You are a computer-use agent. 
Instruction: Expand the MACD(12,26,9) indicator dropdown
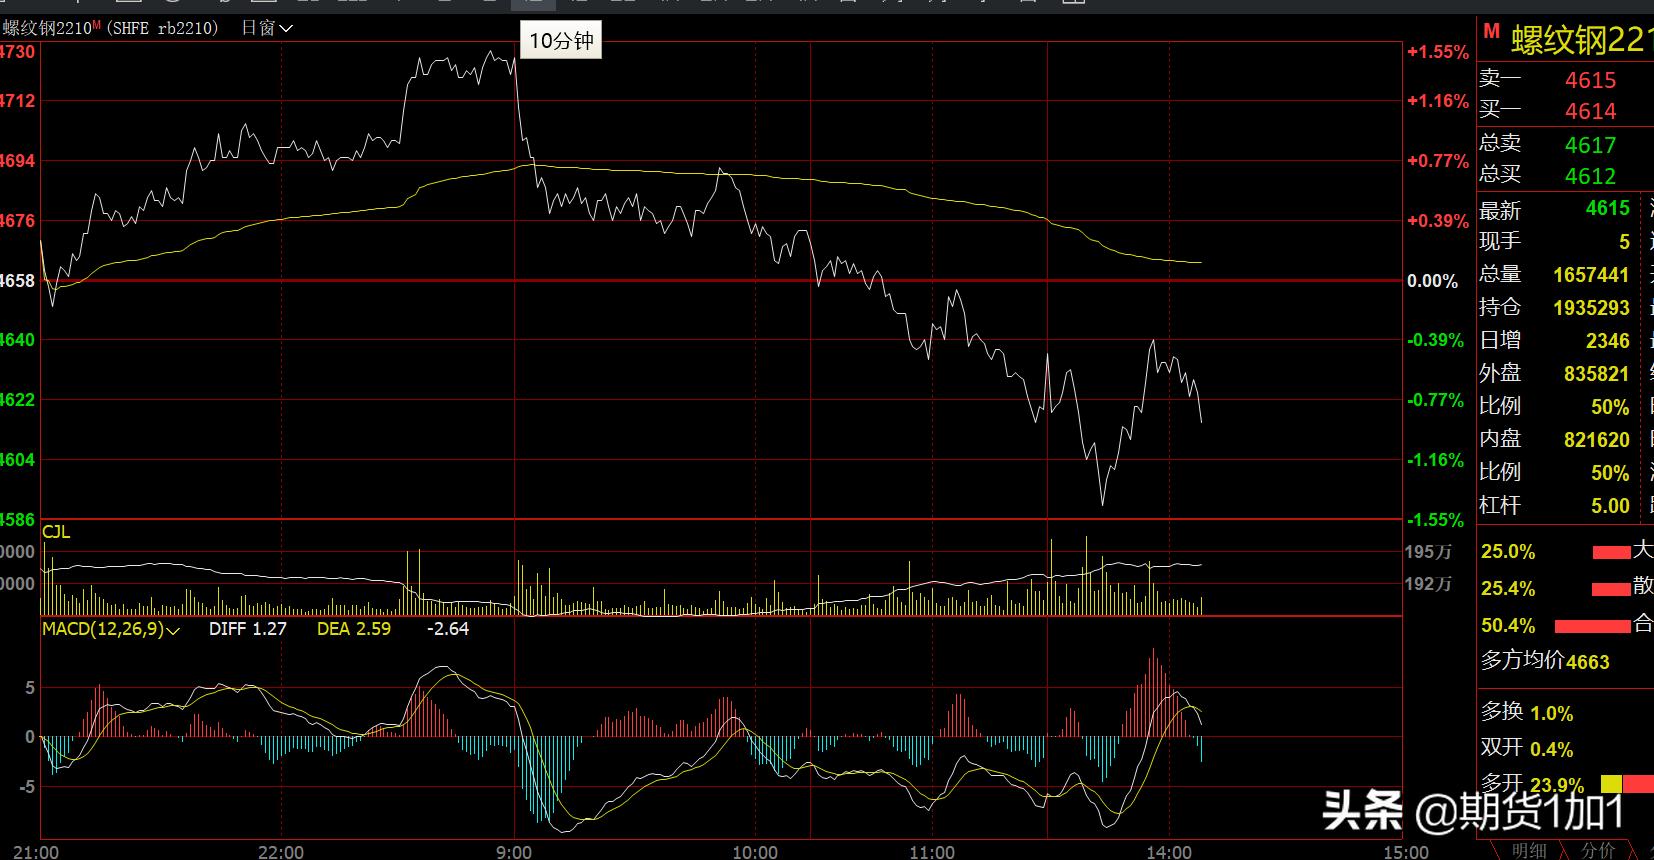point(111,629)
